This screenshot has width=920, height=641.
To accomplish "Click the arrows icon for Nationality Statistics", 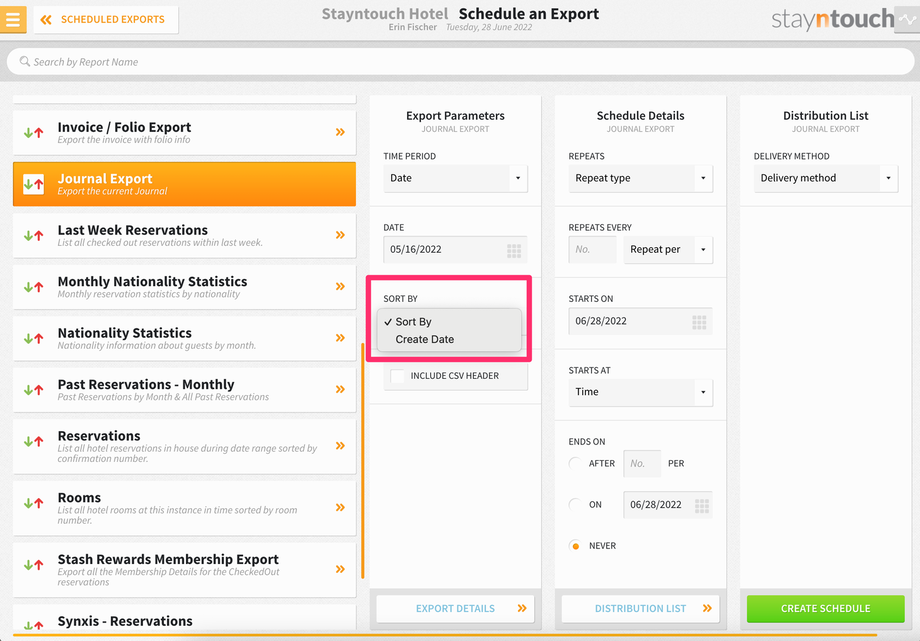I will coord(33,338).
